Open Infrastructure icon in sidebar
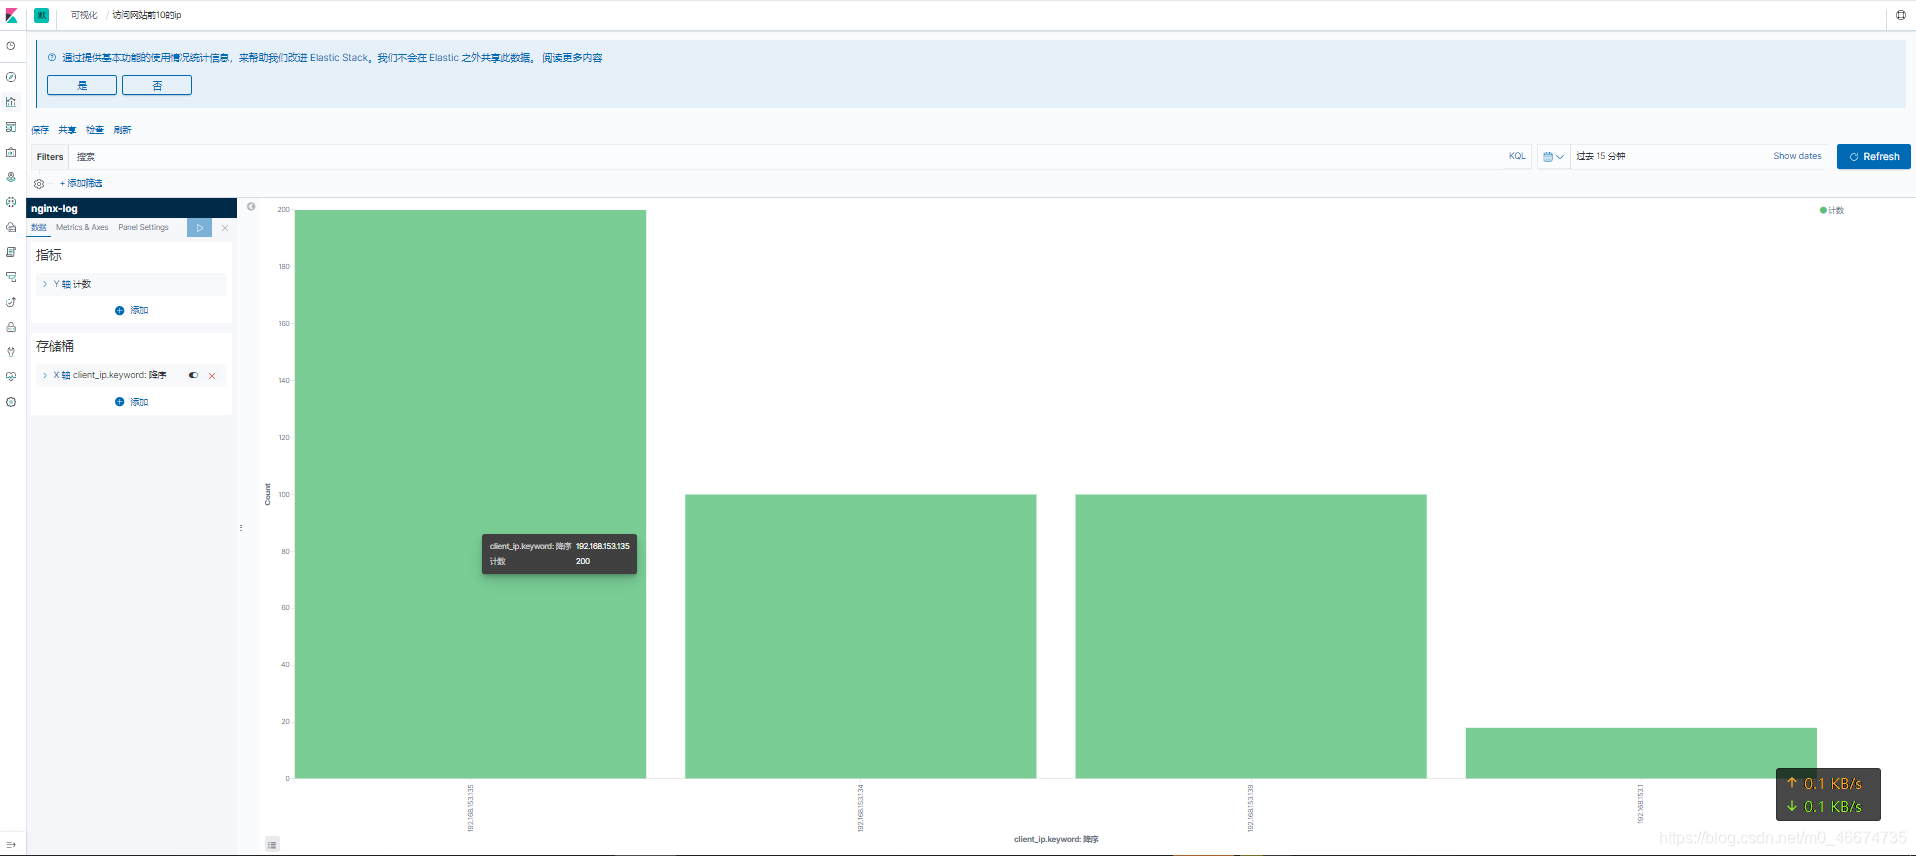 [x=11, y=227]
